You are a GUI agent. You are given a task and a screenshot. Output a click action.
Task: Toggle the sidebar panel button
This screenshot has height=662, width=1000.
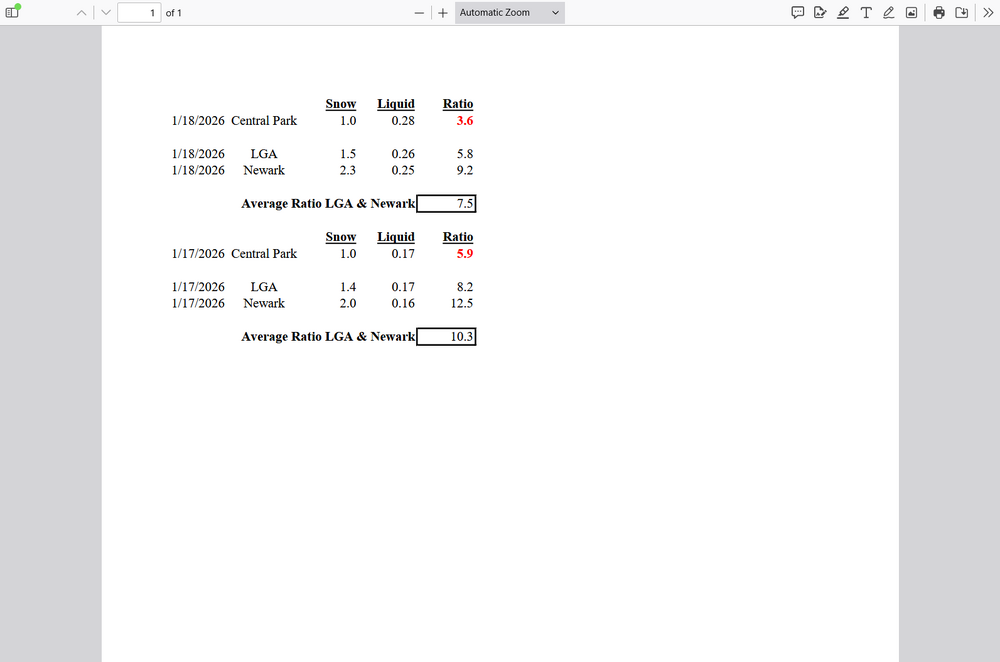tap(13, 12)
